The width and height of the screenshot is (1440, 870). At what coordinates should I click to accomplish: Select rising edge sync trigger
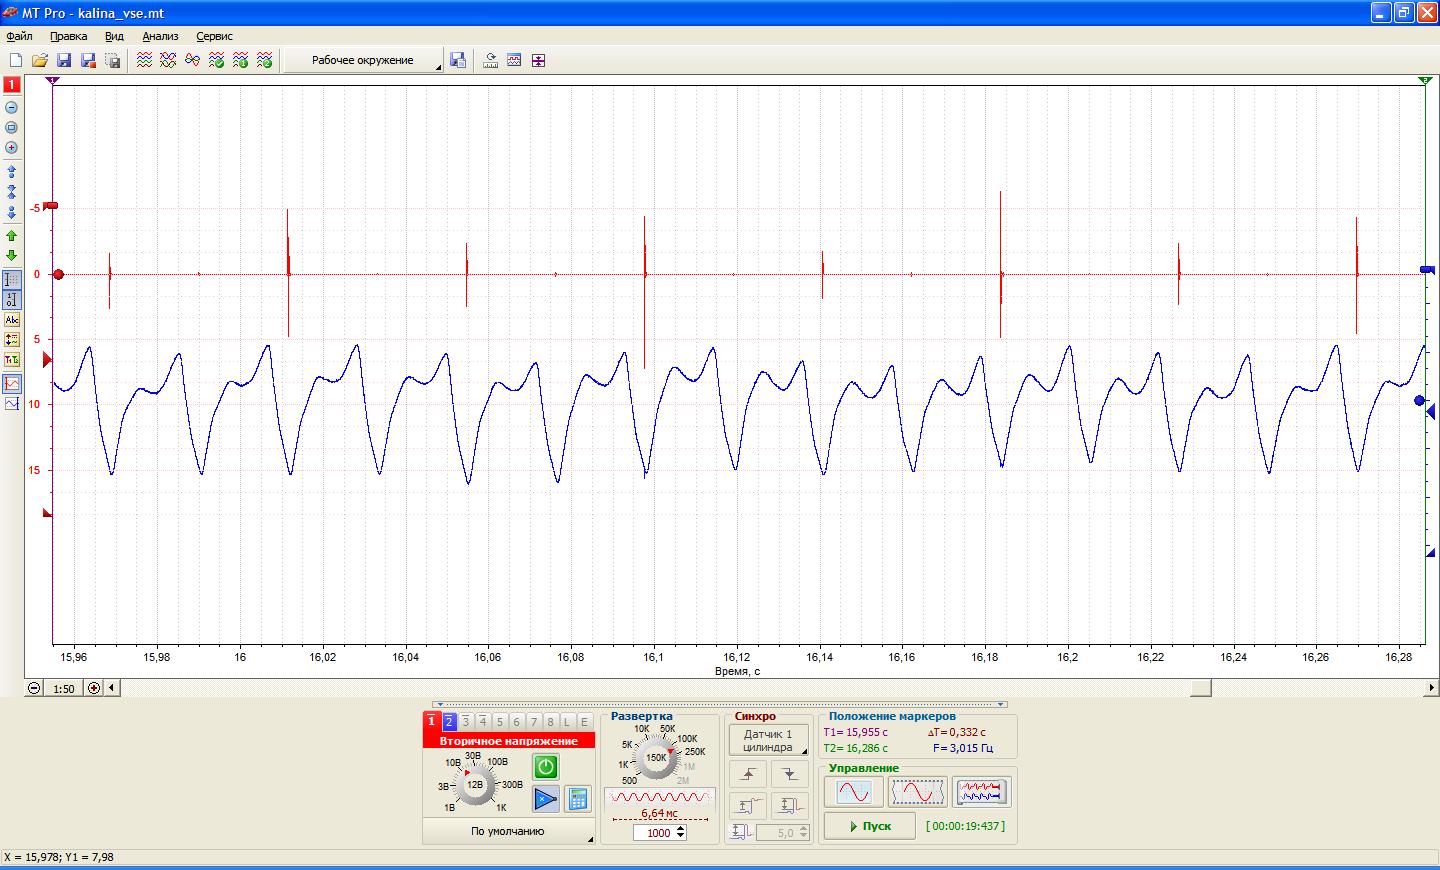pyautogui.click(x=749, y=774)
